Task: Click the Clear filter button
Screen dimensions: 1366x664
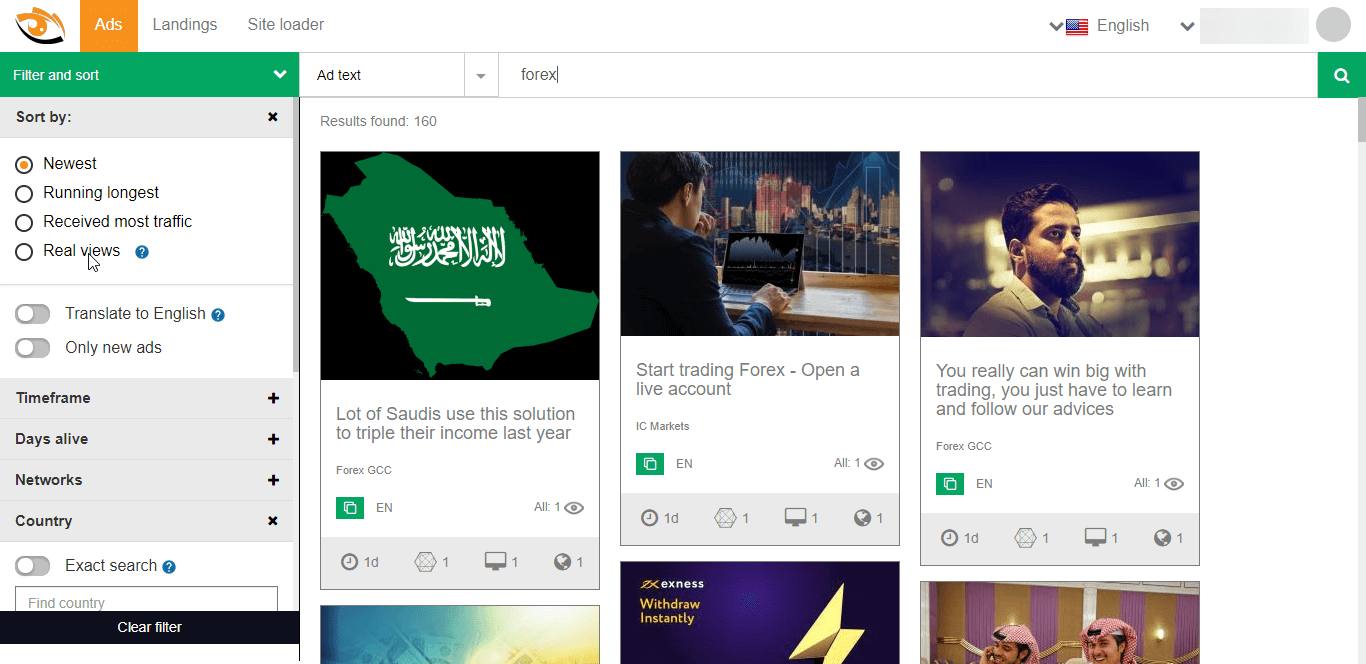Action: point(150,628)
